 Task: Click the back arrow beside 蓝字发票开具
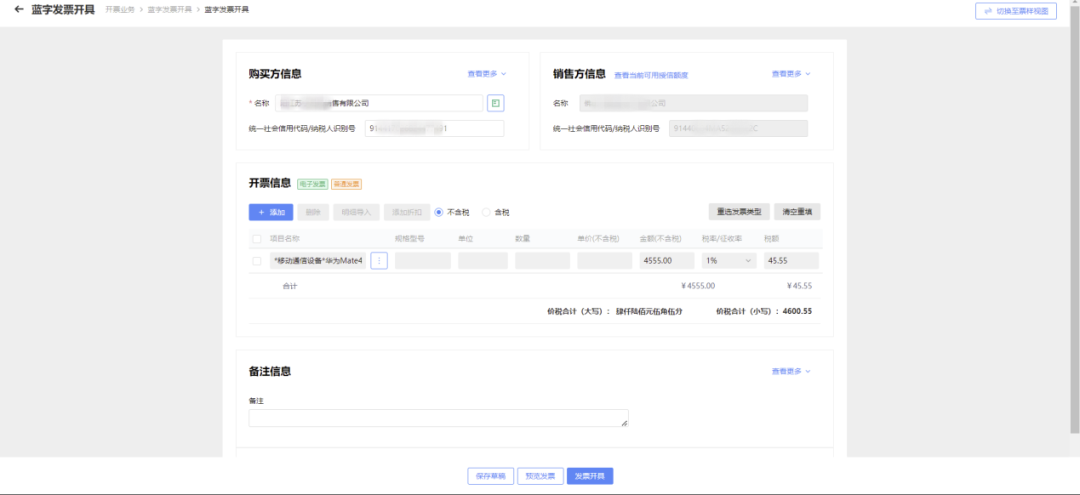click(19, 10)
